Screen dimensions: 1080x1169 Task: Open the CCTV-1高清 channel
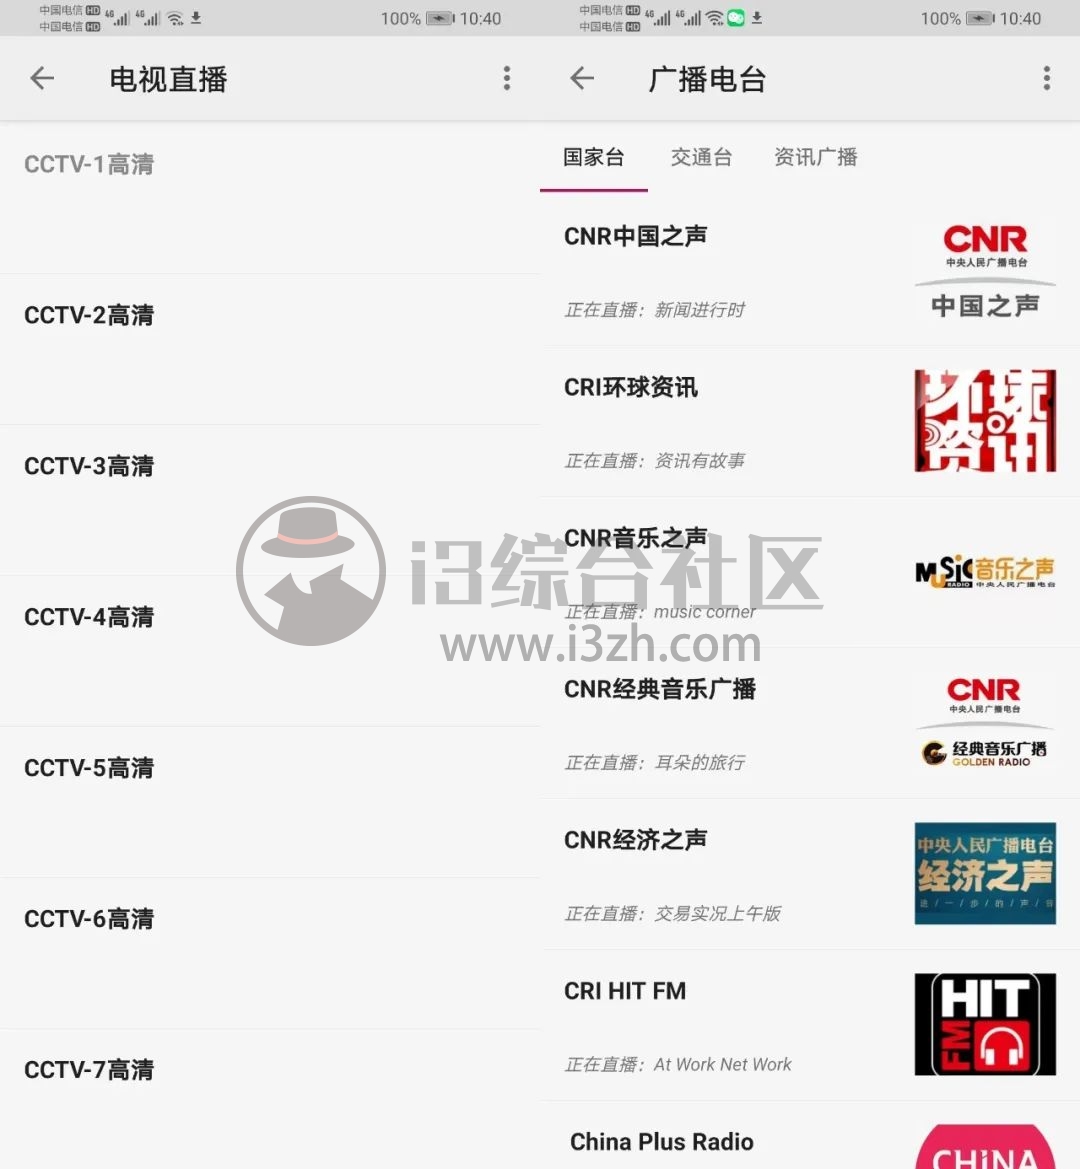tap(270, 198)
